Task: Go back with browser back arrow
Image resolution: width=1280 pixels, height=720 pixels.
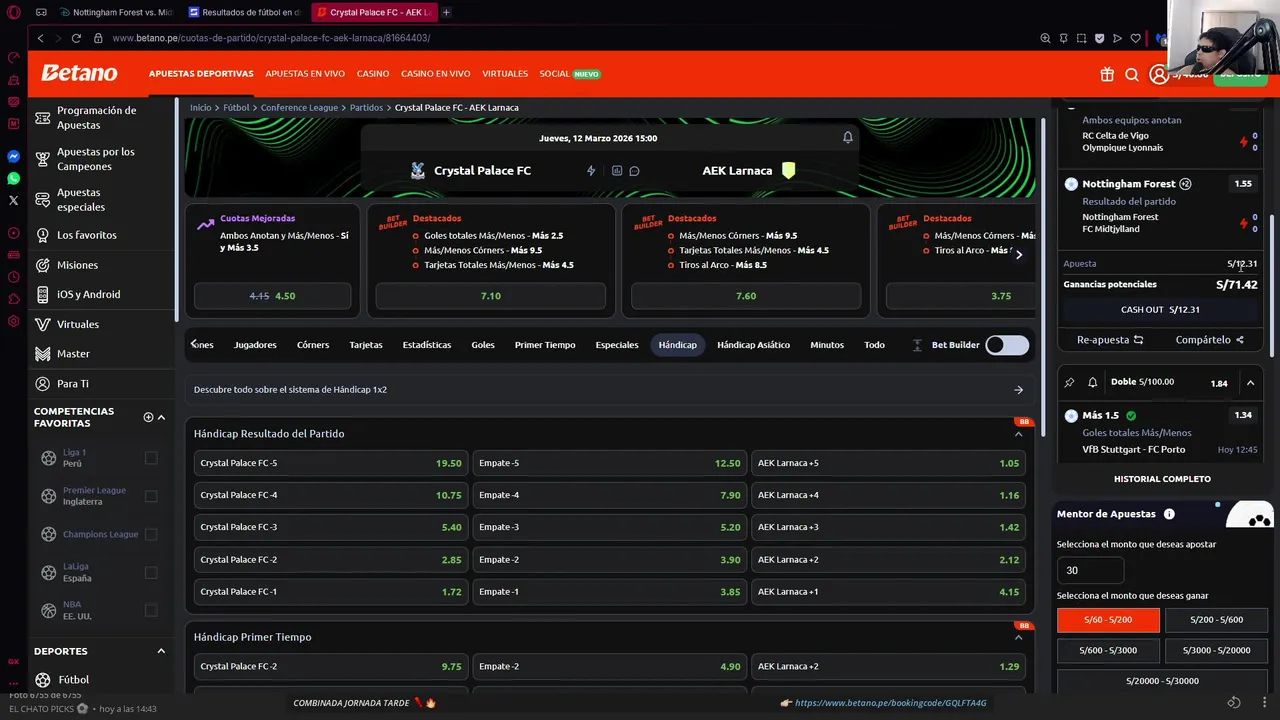Action: (40, 38)
